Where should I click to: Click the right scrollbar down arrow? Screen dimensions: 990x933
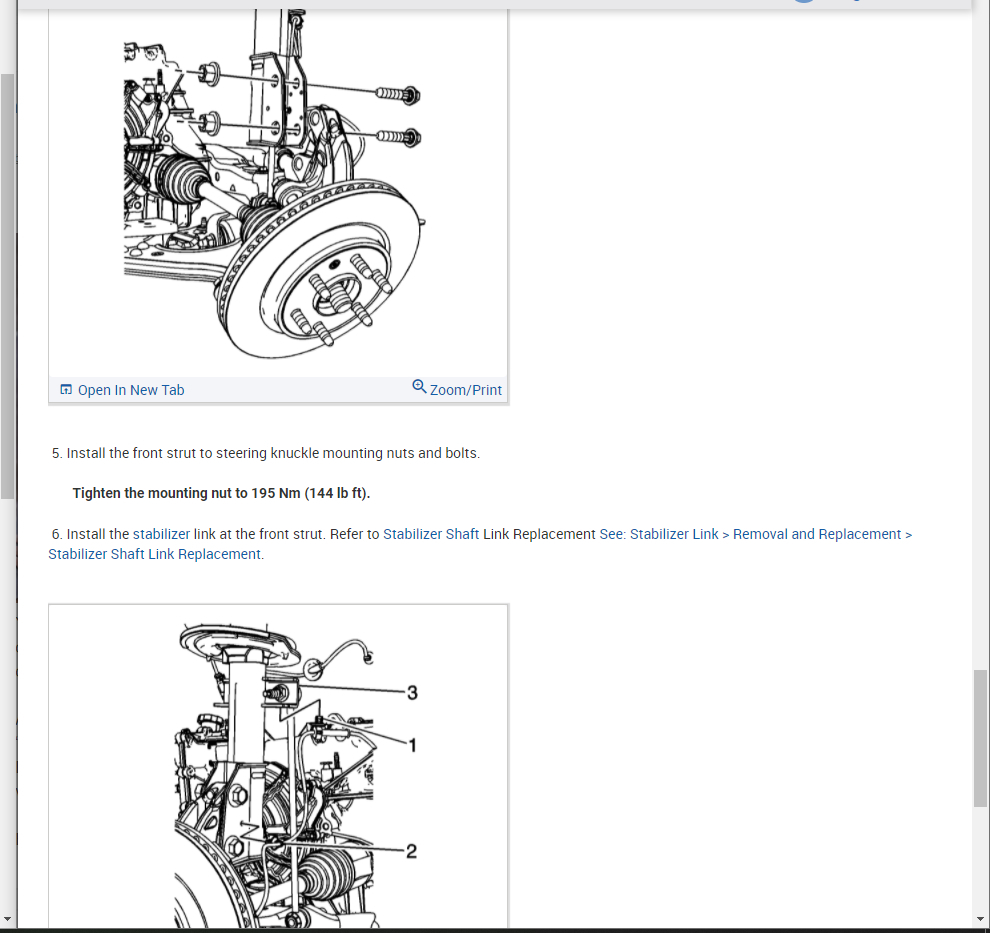pyautogui.click(x=980, y=918)
